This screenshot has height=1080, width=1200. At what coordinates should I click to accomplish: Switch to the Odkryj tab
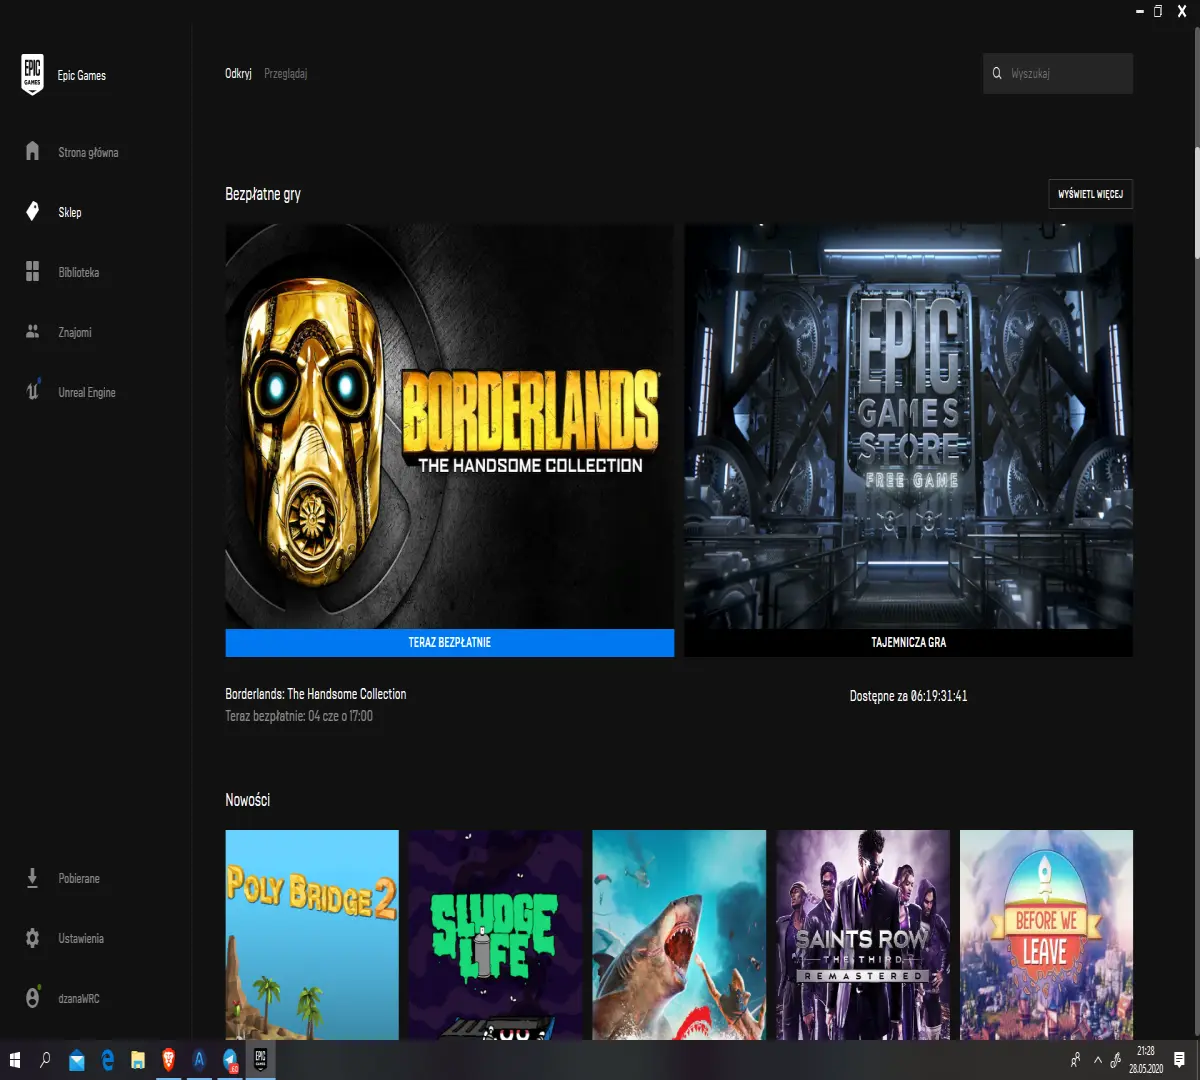pyautogui.click(x=238, y=74)
